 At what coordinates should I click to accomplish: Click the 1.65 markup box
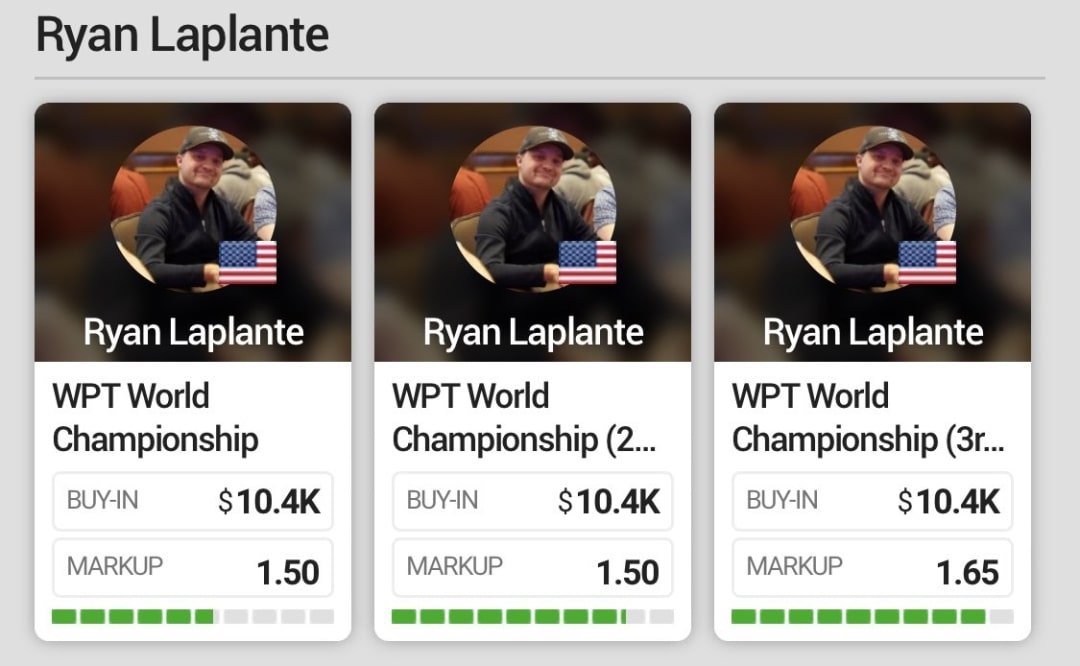coord(873,568)
